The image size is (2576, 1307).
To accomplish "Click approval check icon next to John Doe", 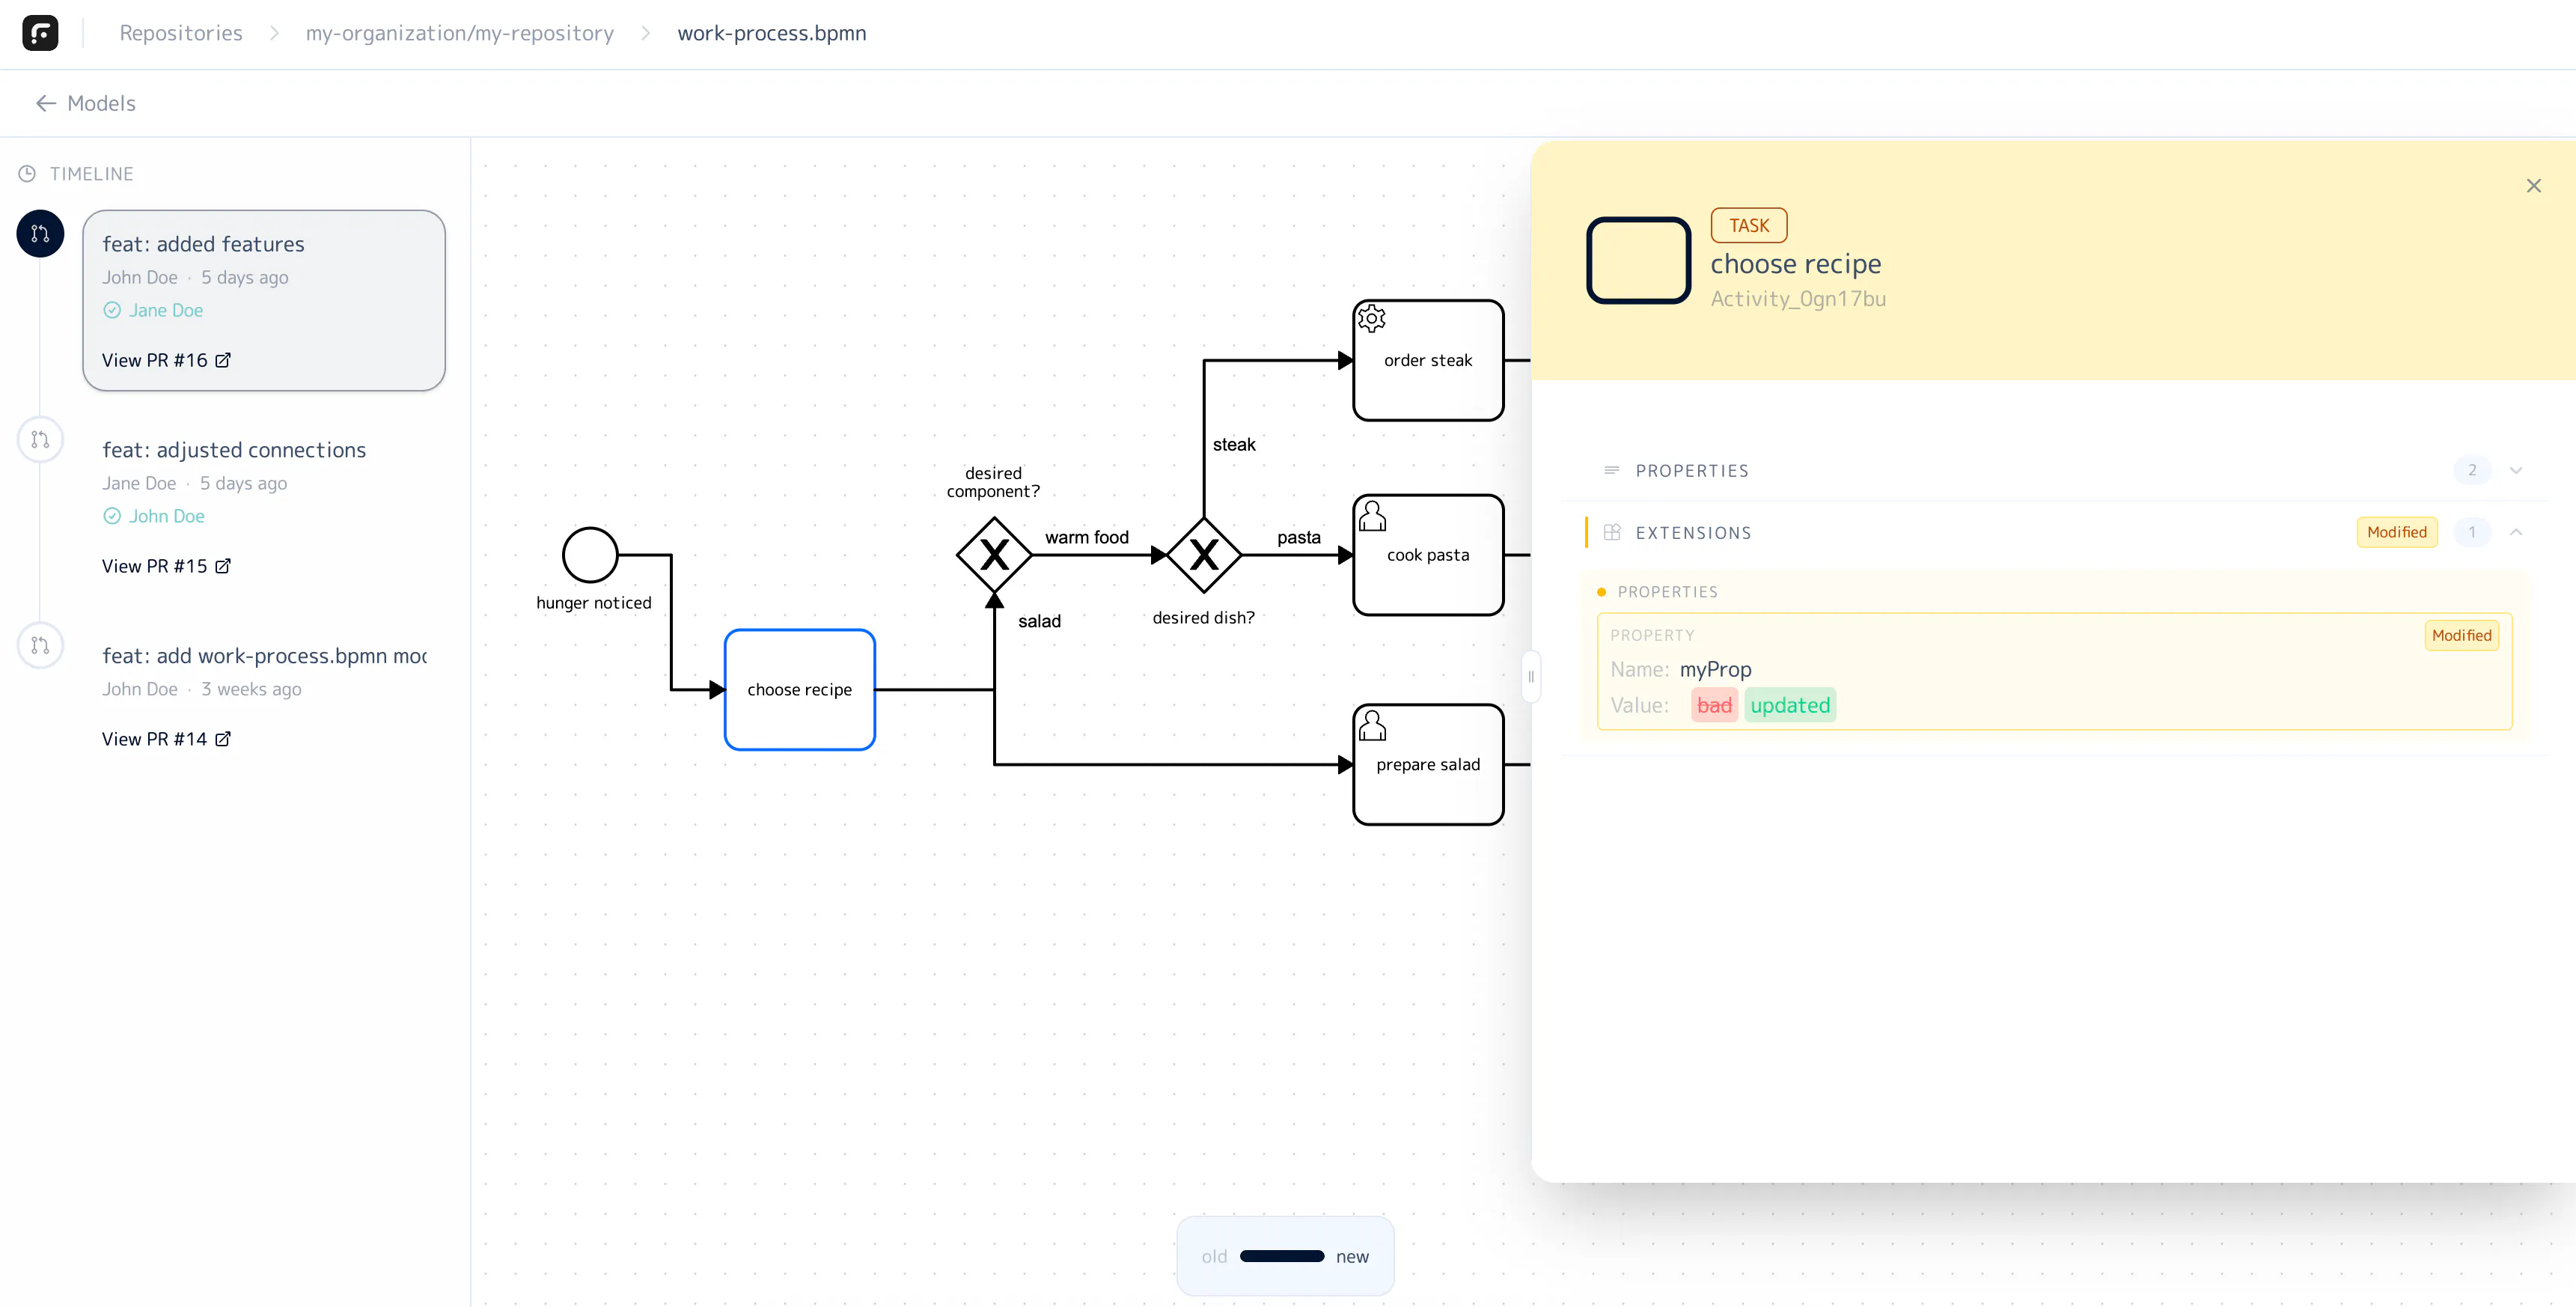I will click(x=112, y=517).
